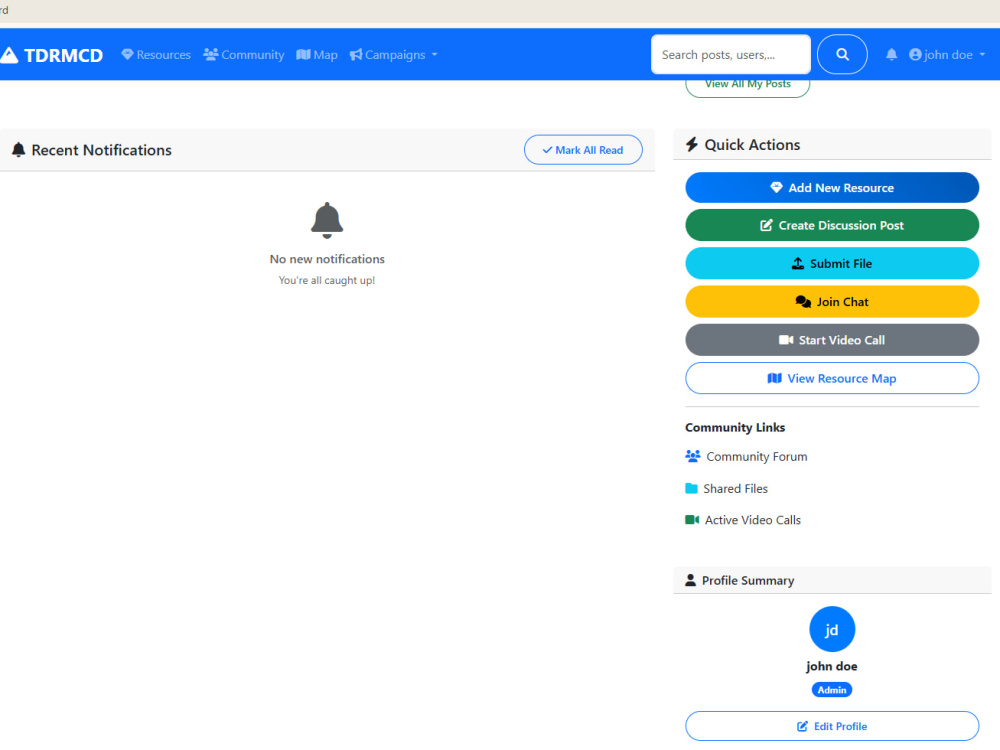Click the checkmark icon in Mark All Read
This screenshot has height=750, width=1000.
547,150
